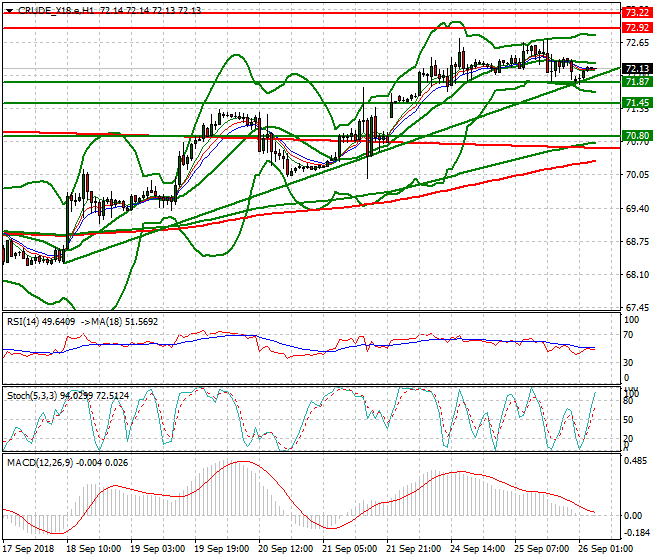
Task: Click the CRUDE_X18.e,H1 chart title text
Action: pyautogui.click(x=56, y=11)
